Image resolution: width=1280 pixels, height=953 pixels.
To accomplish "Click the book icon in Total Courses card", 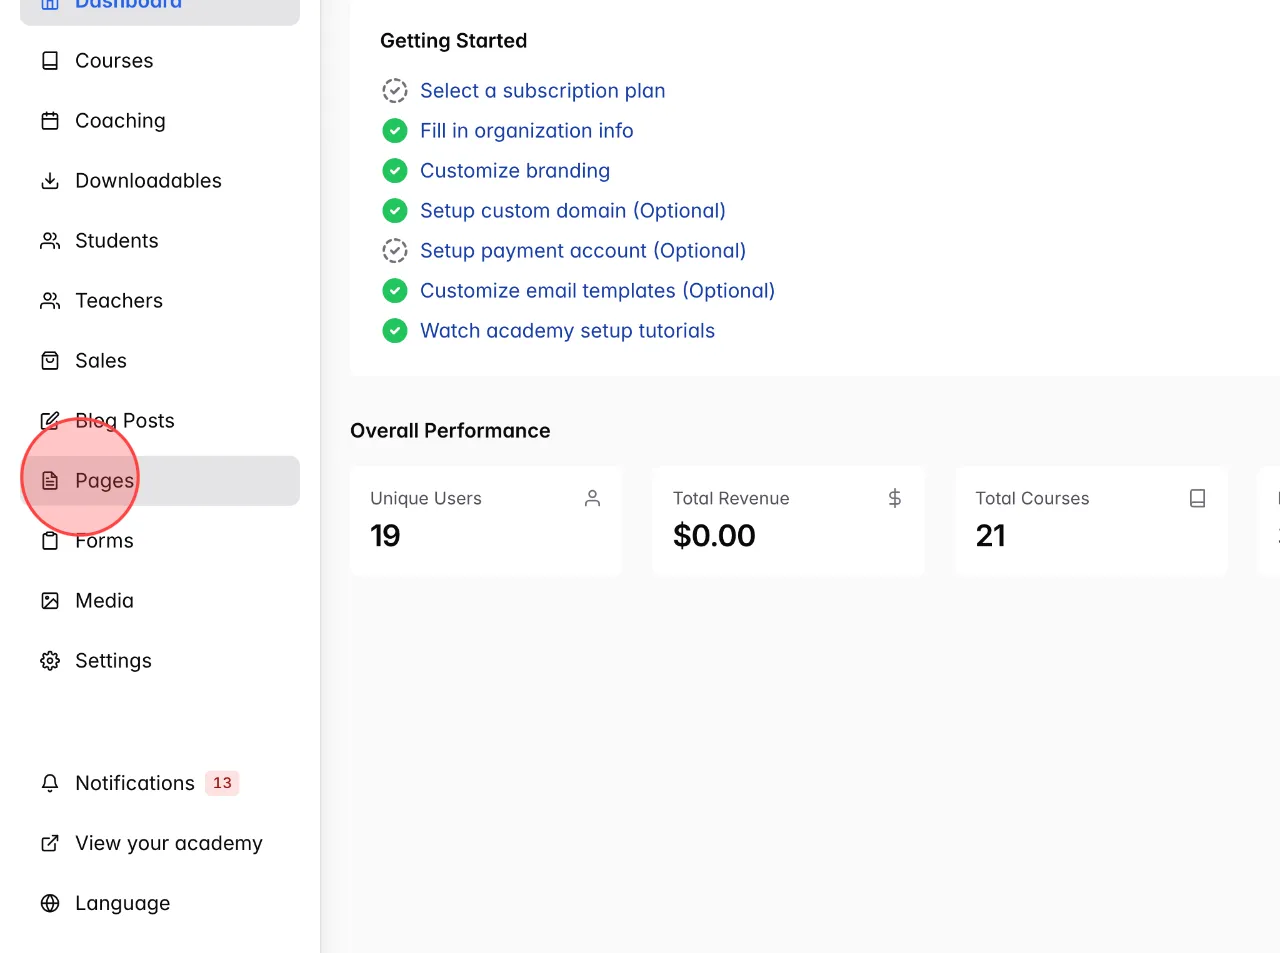I will click(1197, 498).
